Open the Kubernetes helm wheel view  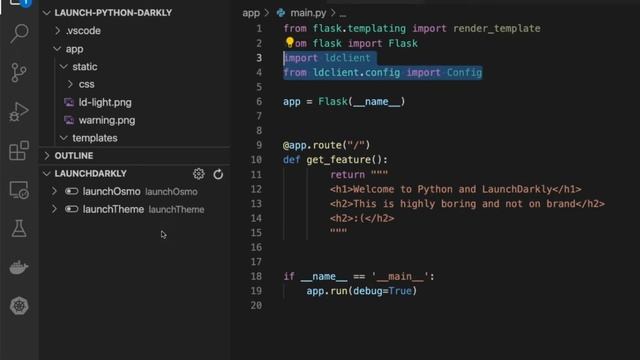19,306
